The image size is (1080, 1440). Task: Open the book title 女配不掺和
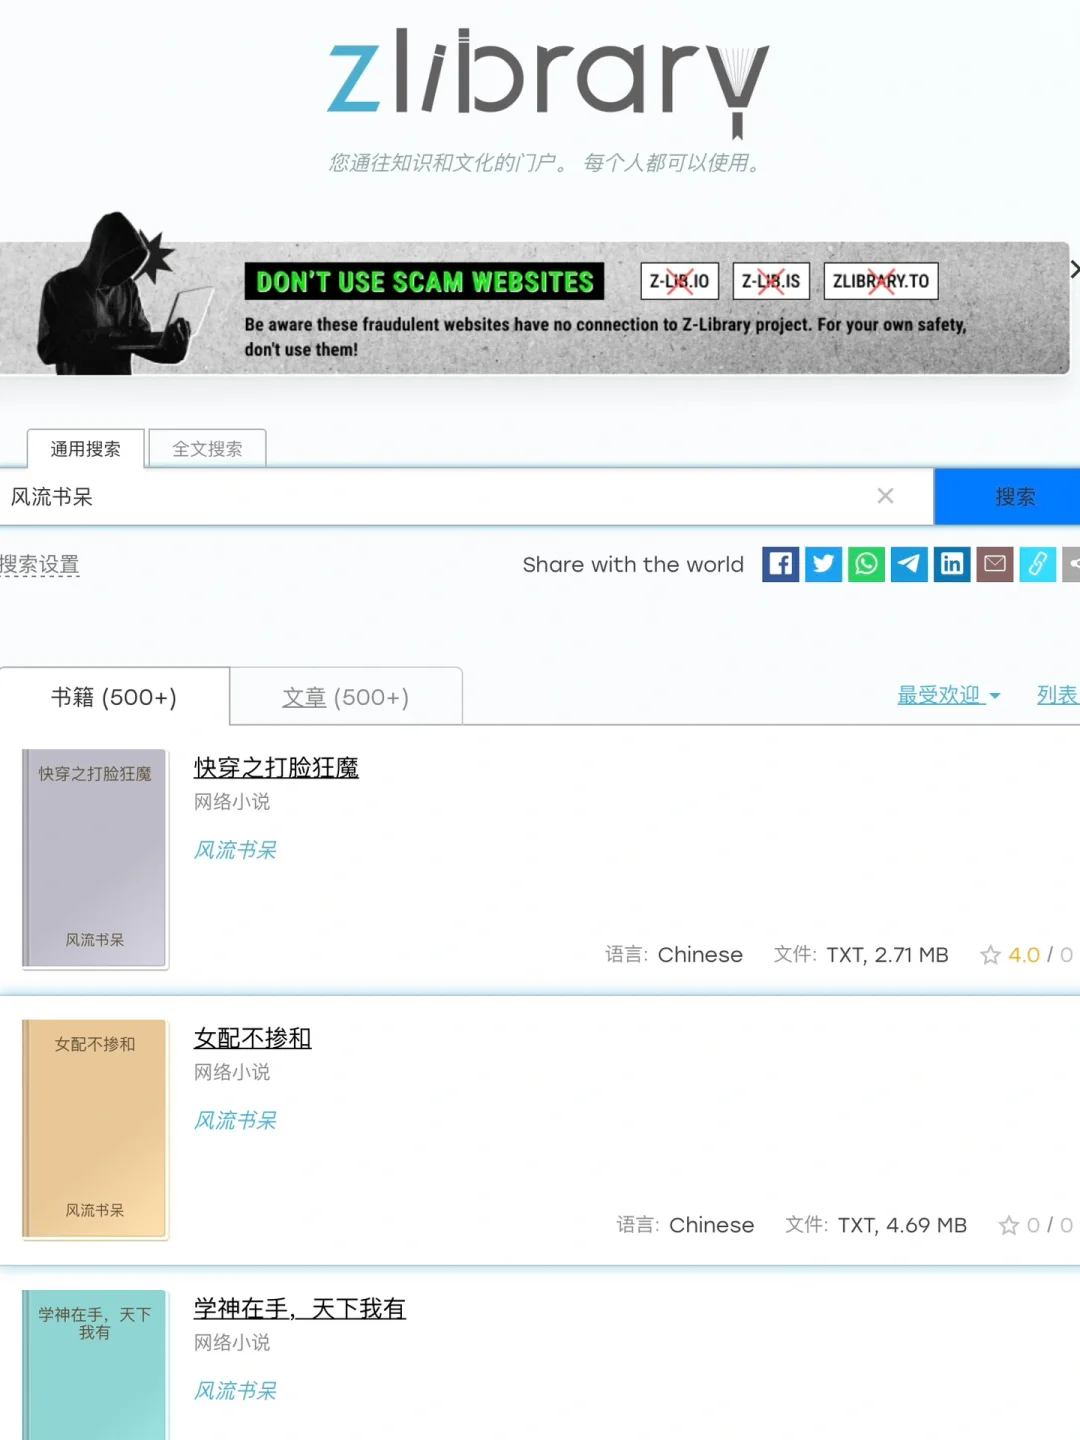253,1038
